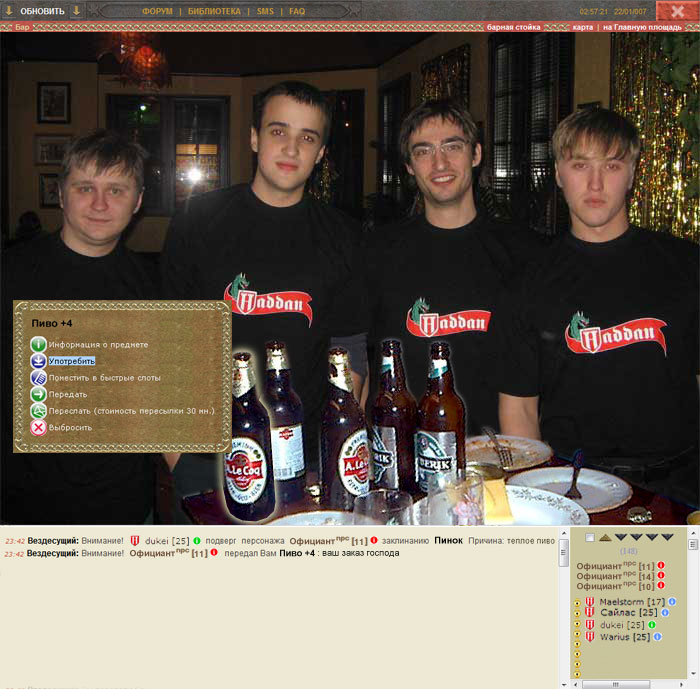This screenshot has width=700, height=689.
Task: Click the last black down-triangle in player list header
Action: point(667,538)
